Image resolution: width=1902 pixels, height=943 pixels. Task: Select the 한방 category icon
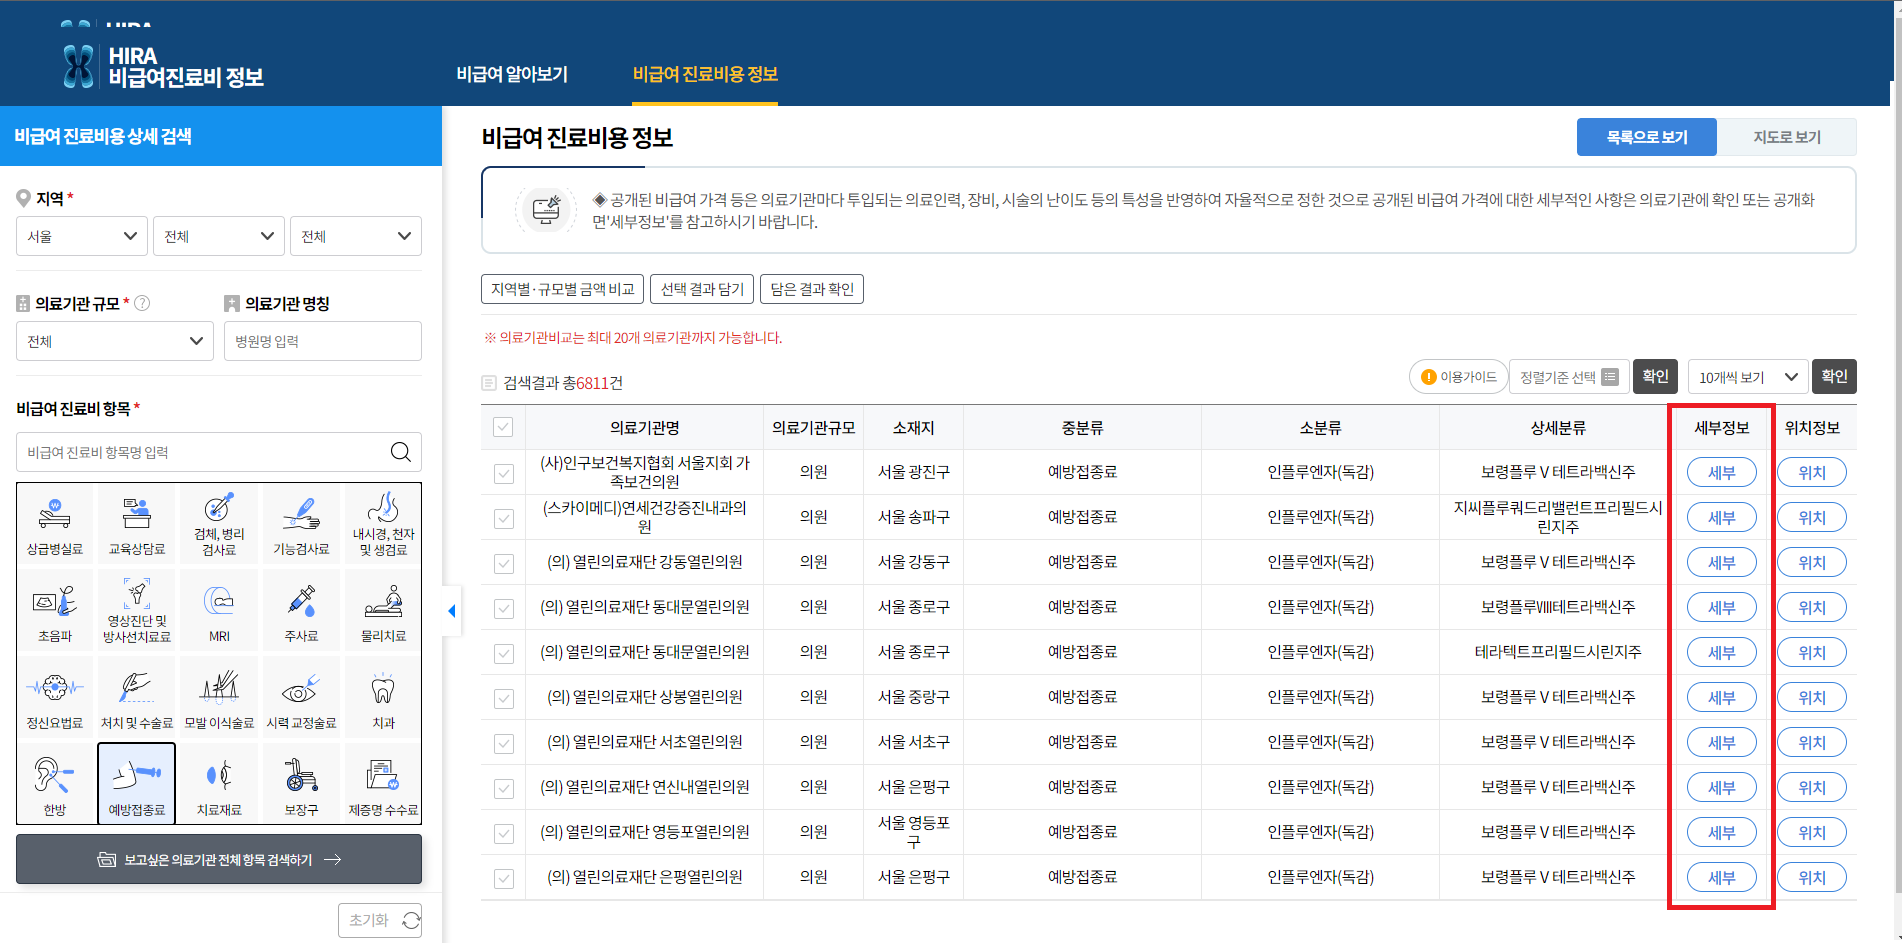coord(55,785)
